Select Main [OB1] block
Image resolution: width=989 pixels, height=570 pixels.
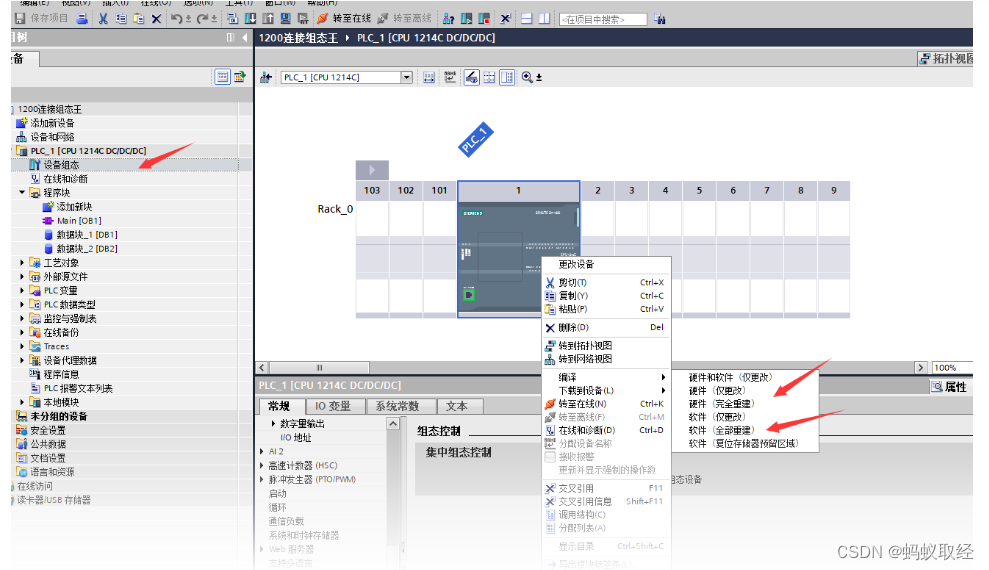79,221
